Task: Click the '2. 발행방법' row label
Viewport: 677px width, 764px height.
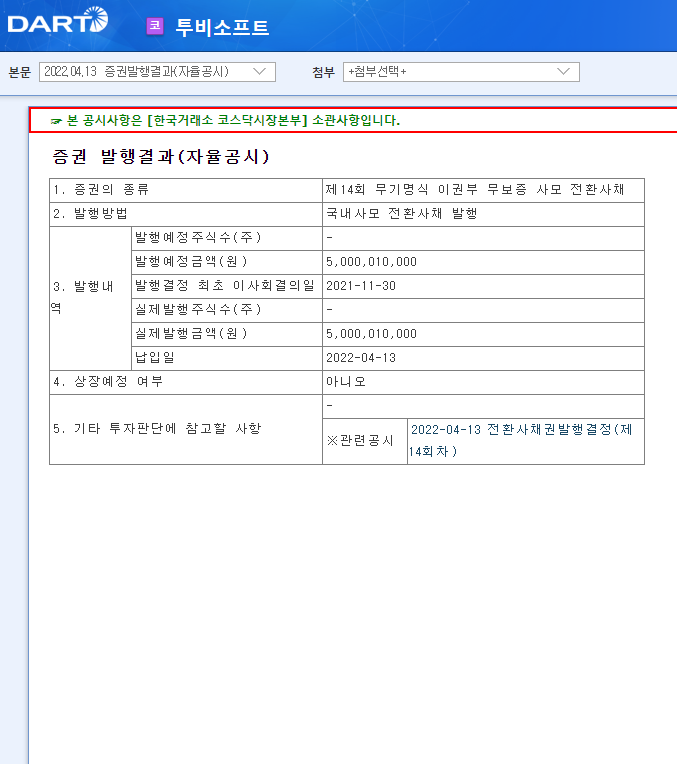Action: click(x=90, y=213)
